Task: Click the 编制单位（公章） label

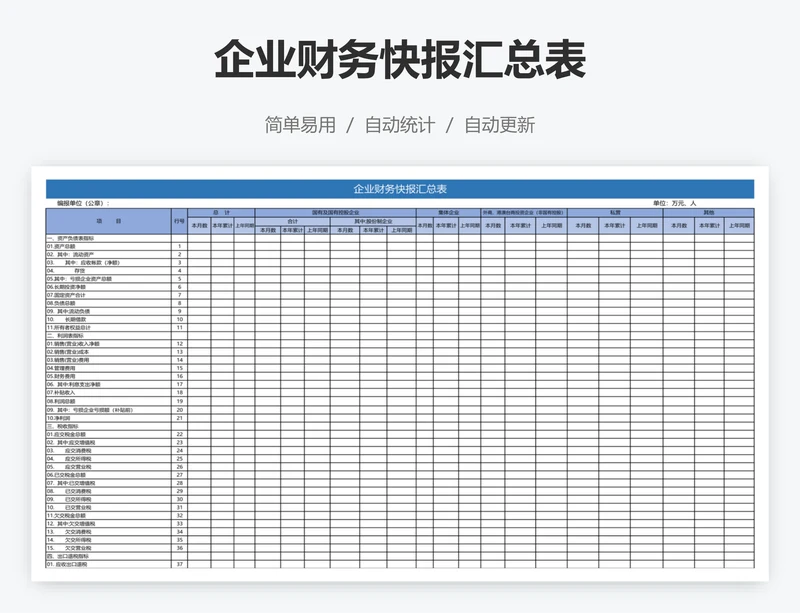Action: [x=83, y=203]
